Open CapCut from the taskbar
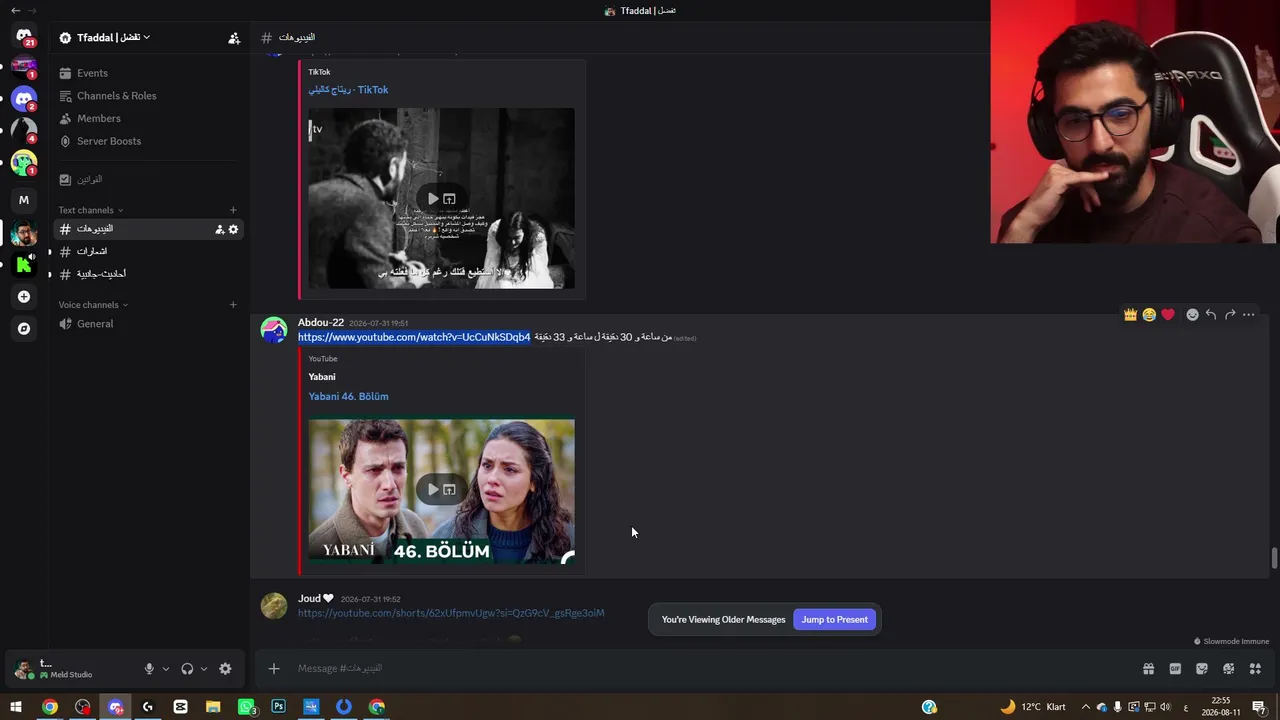Image resolution: width=1280 pixels, height=720 pixels. [x=180, y=707]
